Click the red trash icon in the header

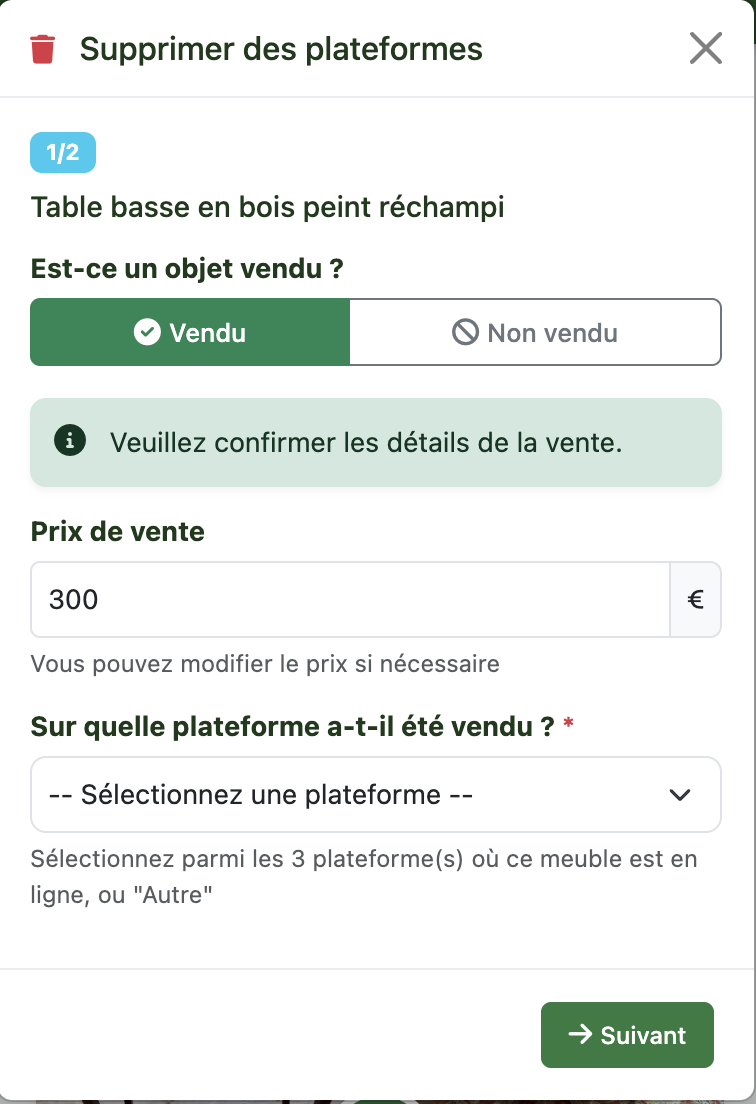point(42,48)
